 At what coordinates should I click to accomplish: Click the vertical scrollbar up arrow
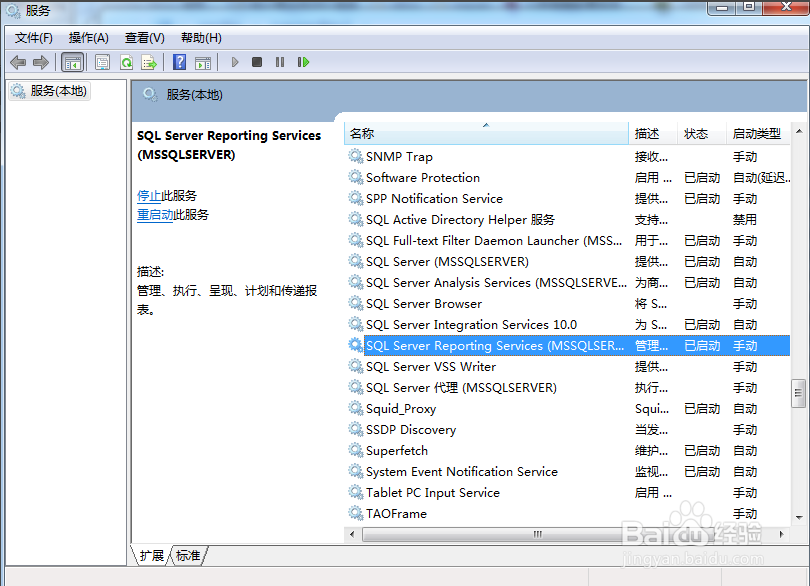[799, 132]
